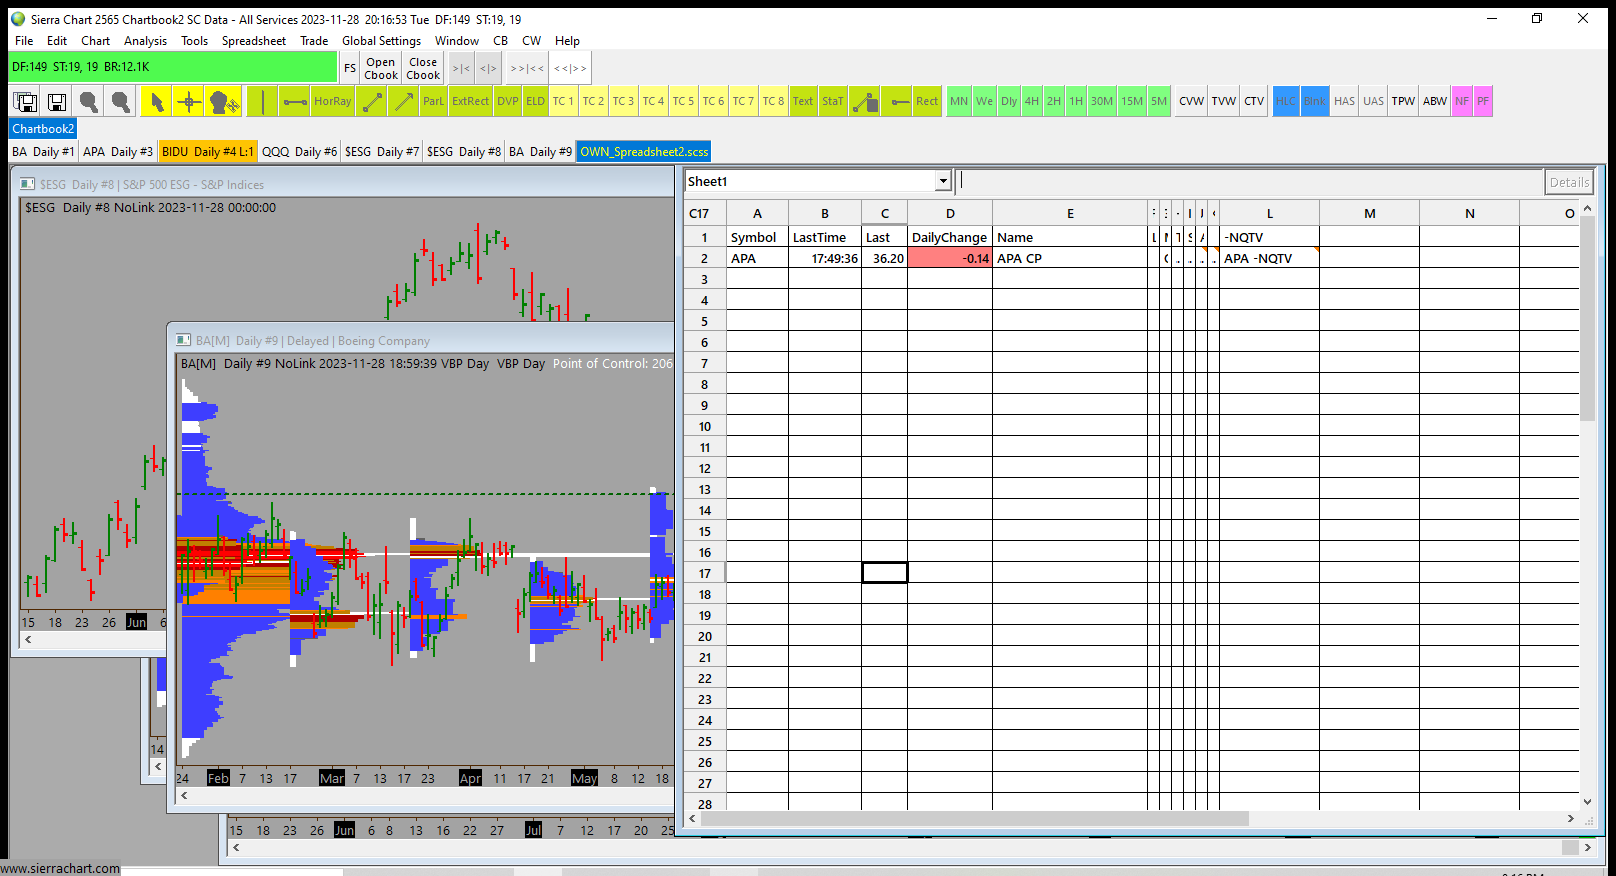
Task: Click the spreadsheet formula input field
Action: click(x=1250, y=181)
